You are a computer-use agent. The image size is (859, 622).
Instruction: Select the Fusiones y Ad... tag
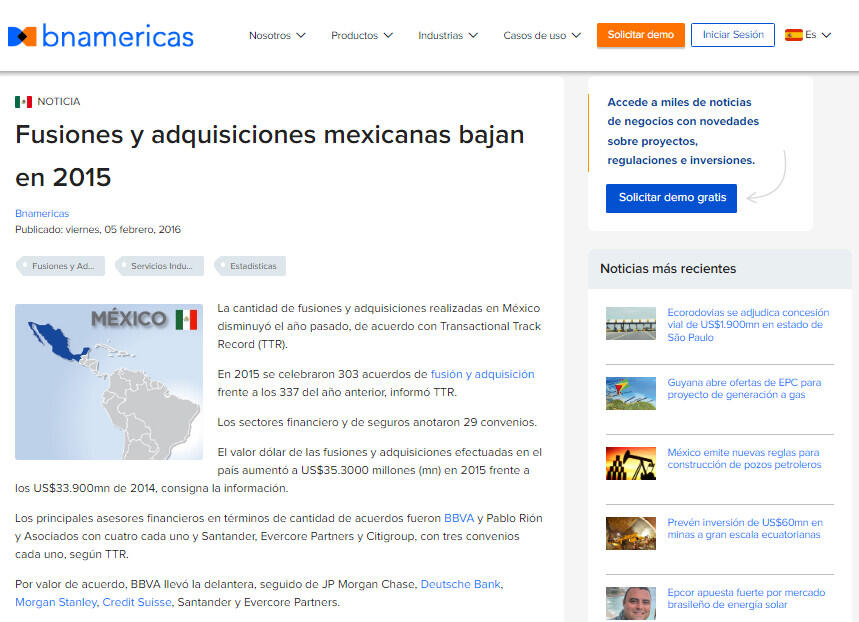[x=62, y=266]
